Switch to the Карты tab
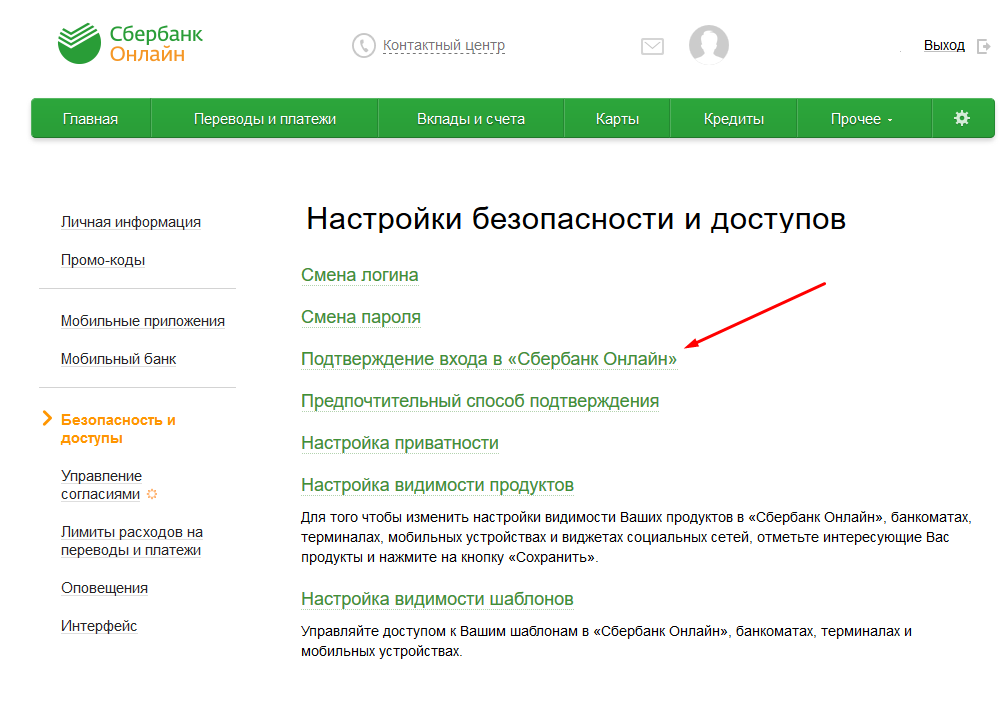Image resolution: width=1003 pixels, height=702 pixels. coord(617,118)
